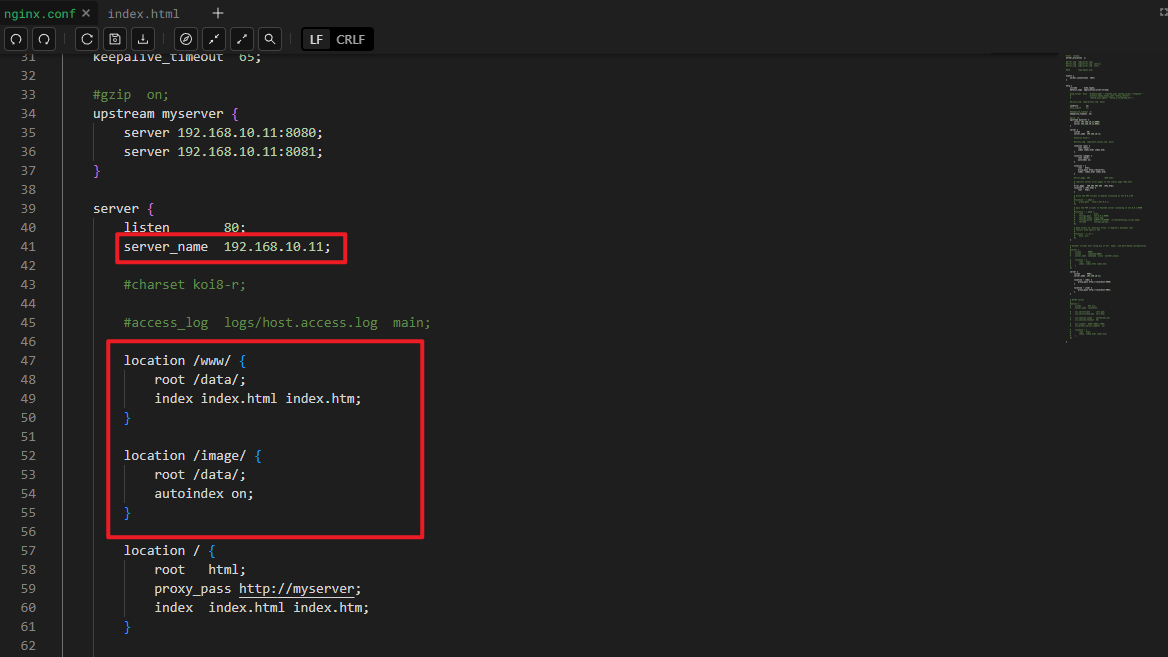Click "server_name" directive text
The image size is (1168, 657).
point(165,247)
